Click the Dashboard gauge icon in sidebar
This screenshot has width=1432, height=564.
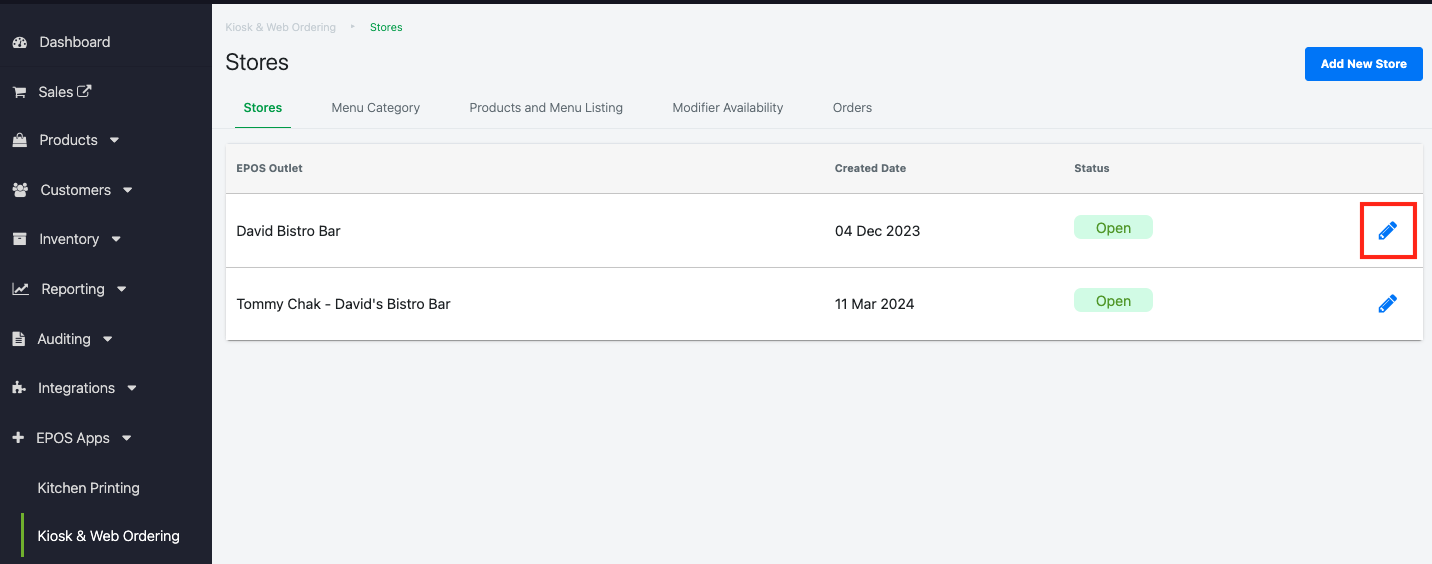point(19,42)
